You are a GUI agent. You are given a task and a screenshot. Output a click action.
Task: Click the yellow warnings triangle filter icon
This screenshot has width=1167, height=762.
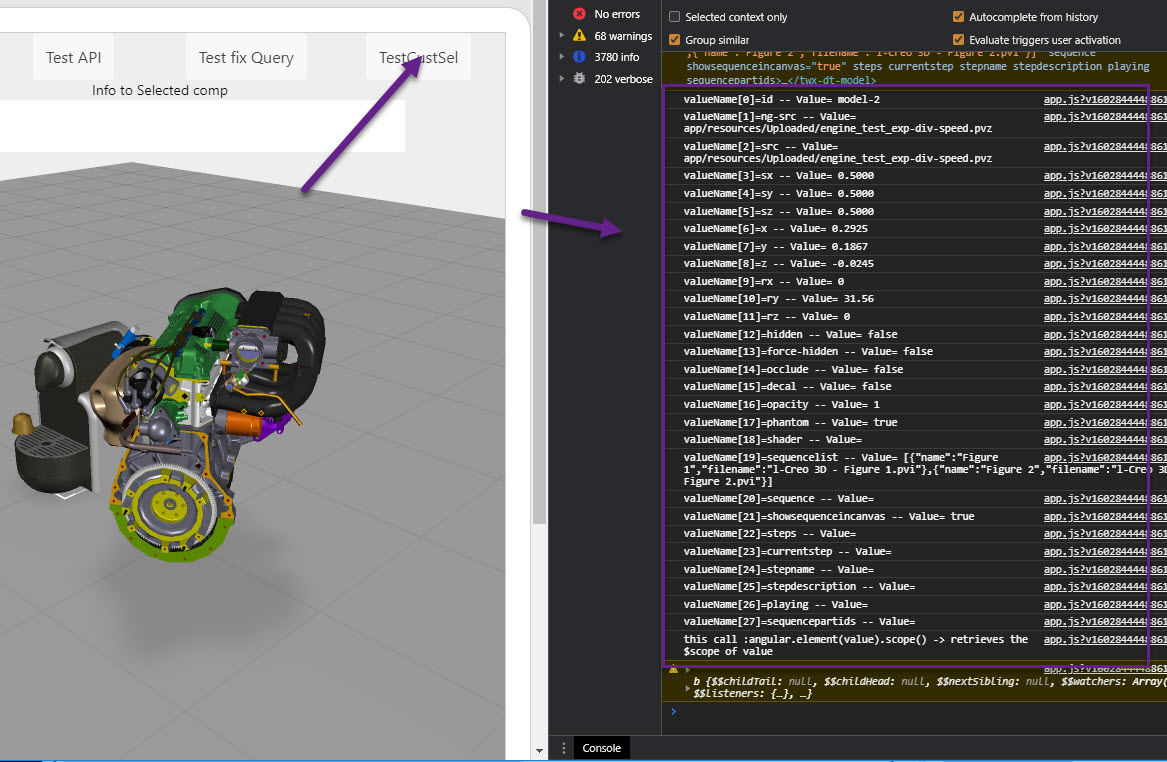pos(577,34)
